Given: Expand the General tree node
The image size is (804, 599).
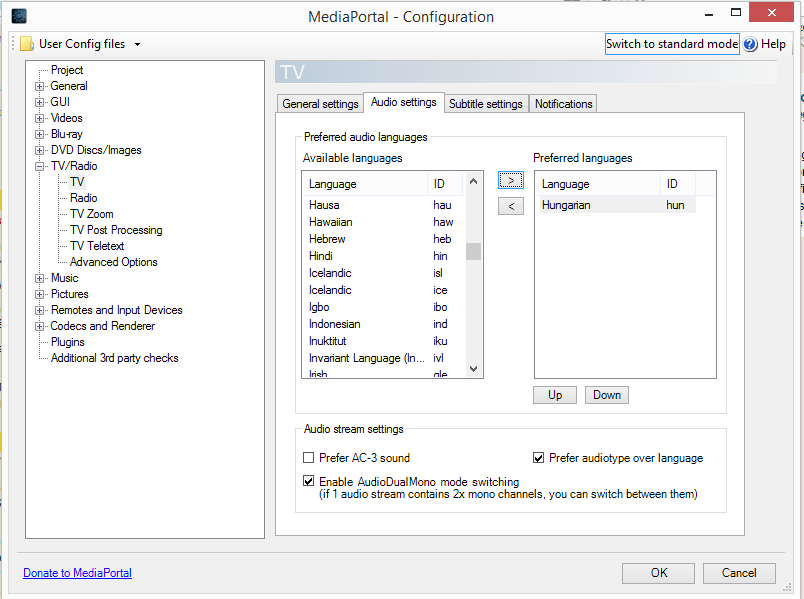Looking at the screenshot, I should point(39,86).
